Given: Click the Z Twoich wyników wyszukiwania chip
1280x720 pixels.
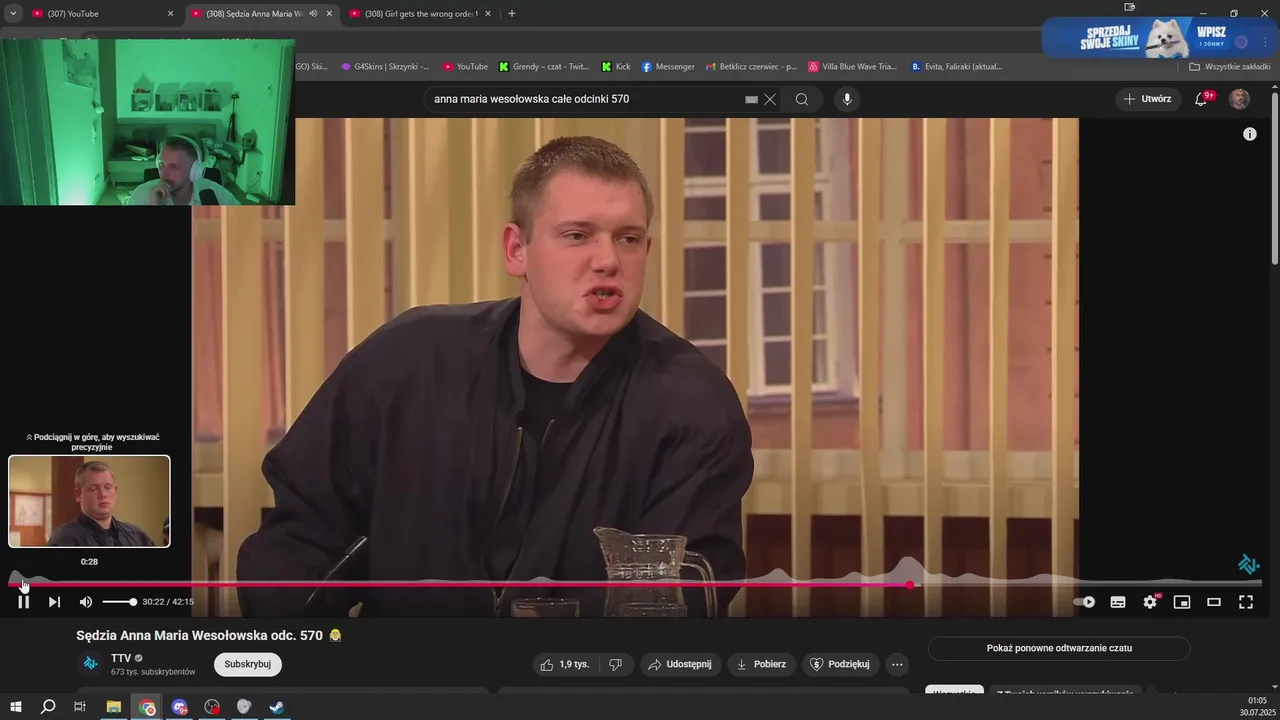Looking at the screenshot, I should click(x=1065, y=692).
